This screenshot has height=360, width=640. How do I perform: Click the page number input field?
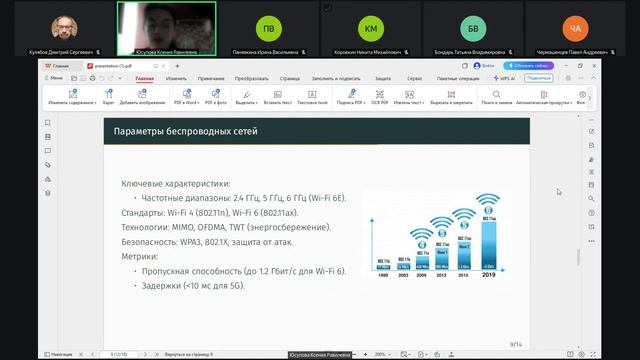(119, 354)
